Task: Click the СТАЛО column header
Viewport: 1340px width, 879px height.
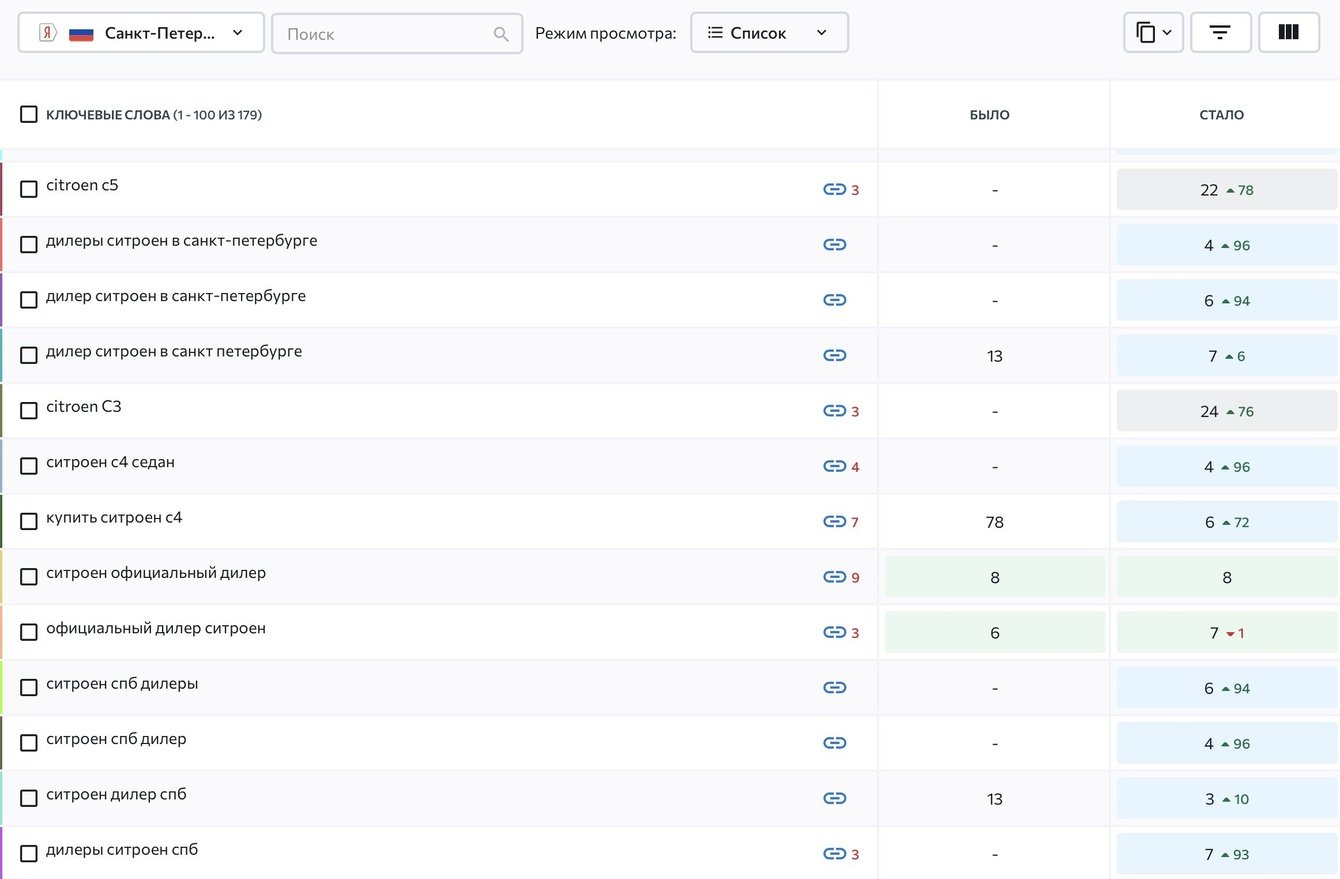Action: [1221, 115]
